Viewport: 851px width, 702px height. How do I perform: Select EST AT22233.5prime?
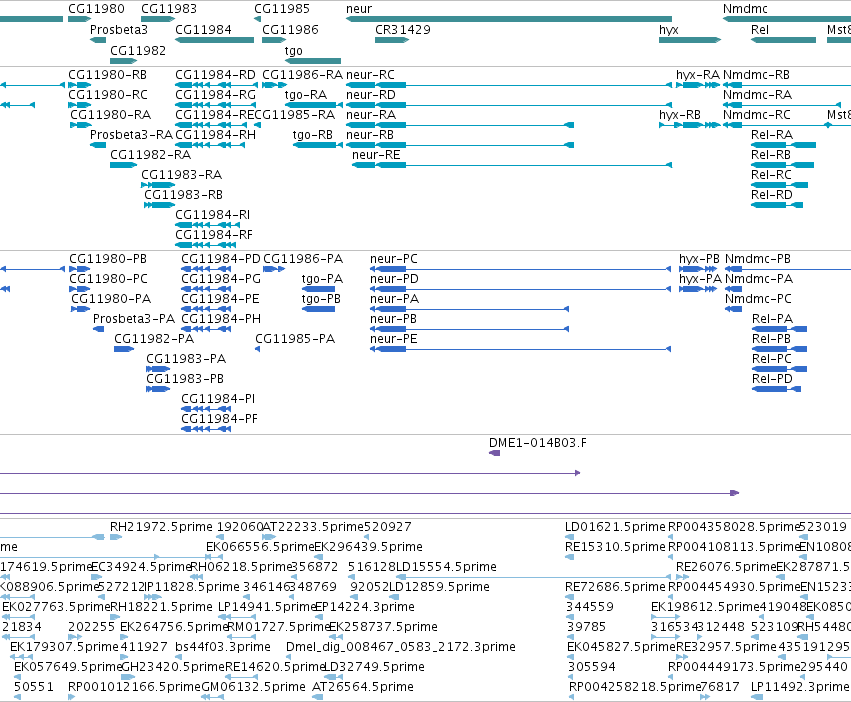click(313, 527)
